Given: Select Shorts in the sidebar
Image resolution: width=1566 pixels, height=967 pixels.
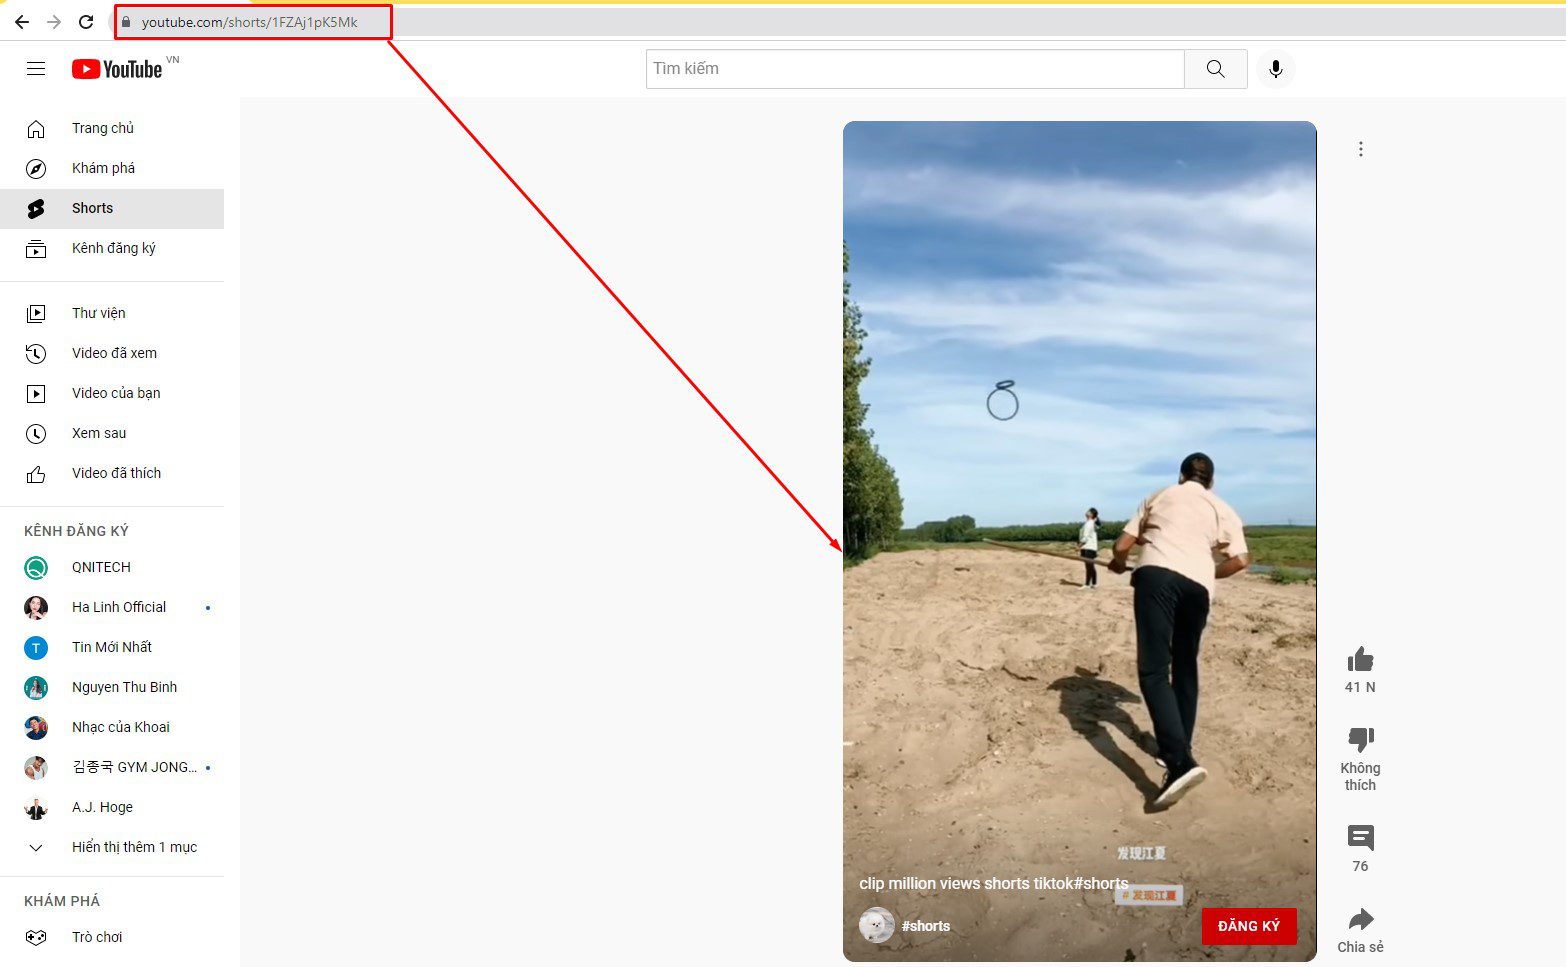Looking at the screenshot, I should click(x=112, y=208).
